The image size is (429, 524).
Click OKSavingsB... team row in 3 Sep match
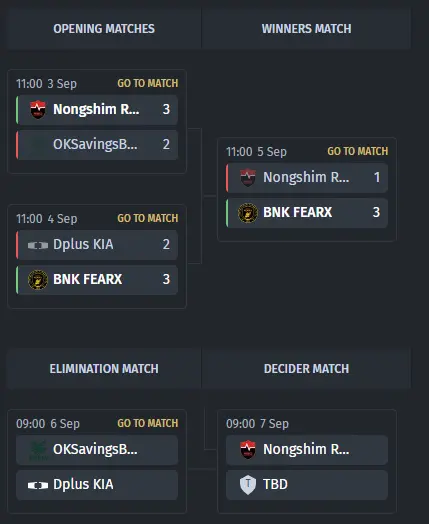pos(97,144)
